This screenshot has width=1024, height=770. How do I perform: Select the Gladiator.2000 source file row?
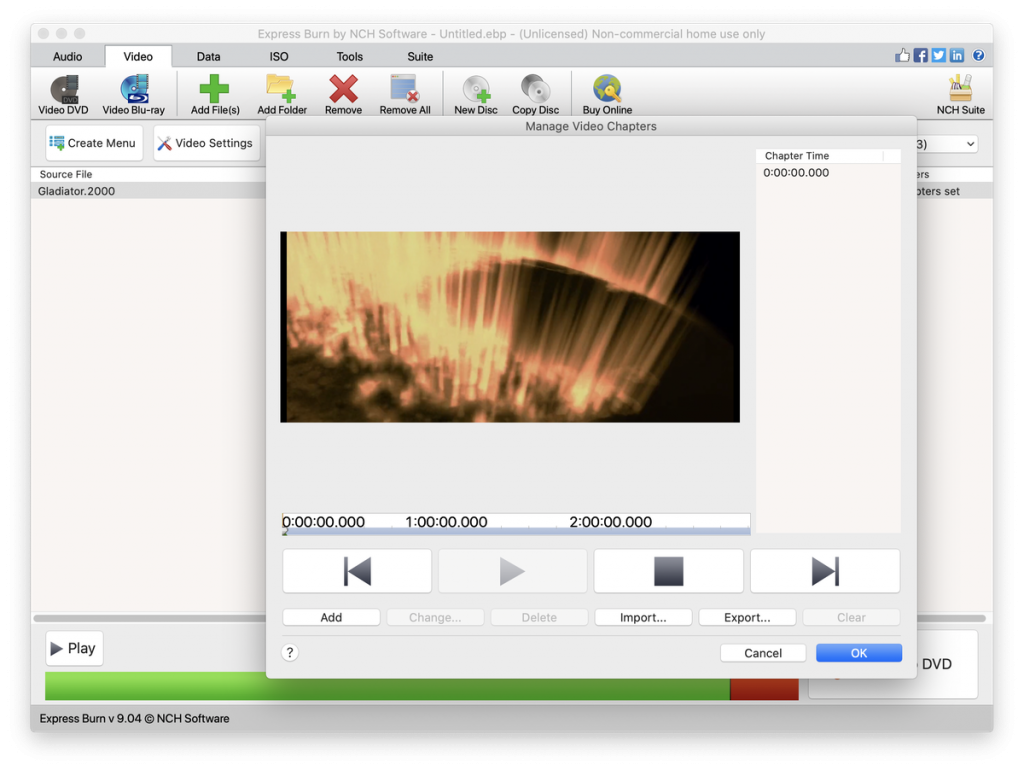coord(149,191)
